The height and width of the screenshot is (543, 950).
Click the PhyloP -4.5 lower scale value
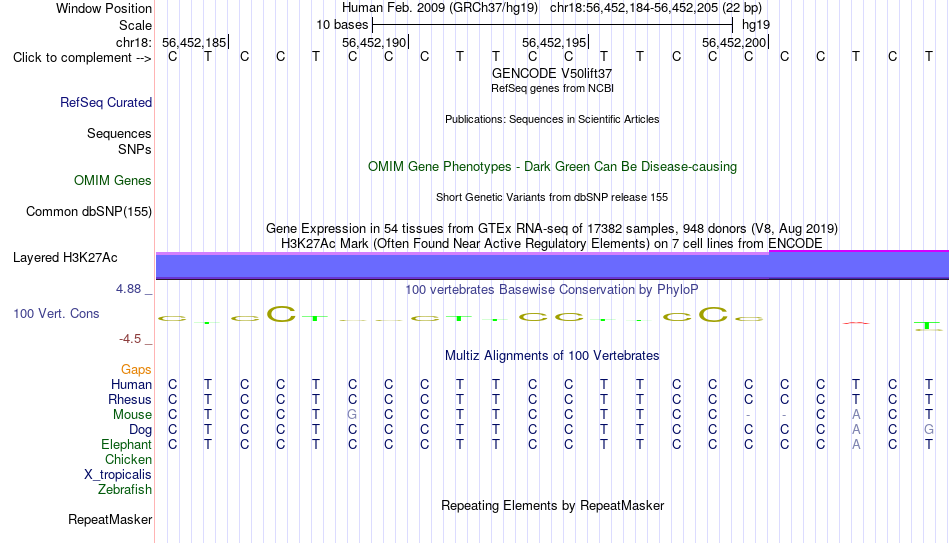(130, 339)
